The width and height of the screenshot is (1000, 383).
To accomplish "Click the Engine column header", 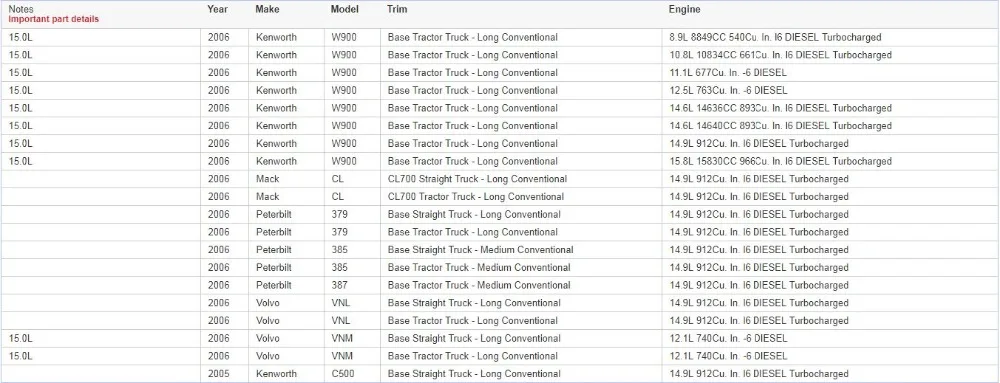I will 684,10.
